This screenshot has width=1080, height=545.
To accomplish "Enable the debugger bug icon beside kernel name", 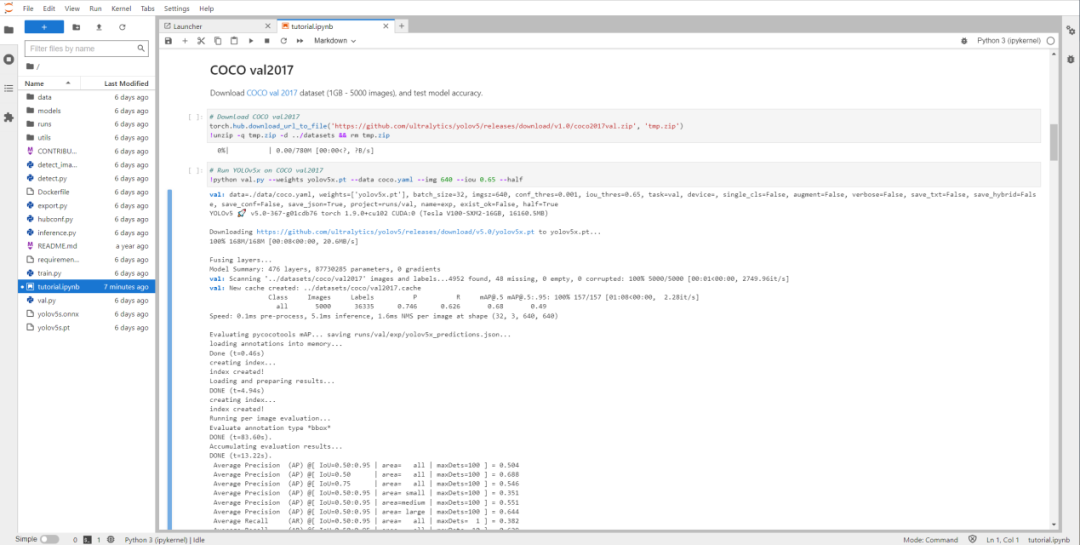I will (962, 41).
